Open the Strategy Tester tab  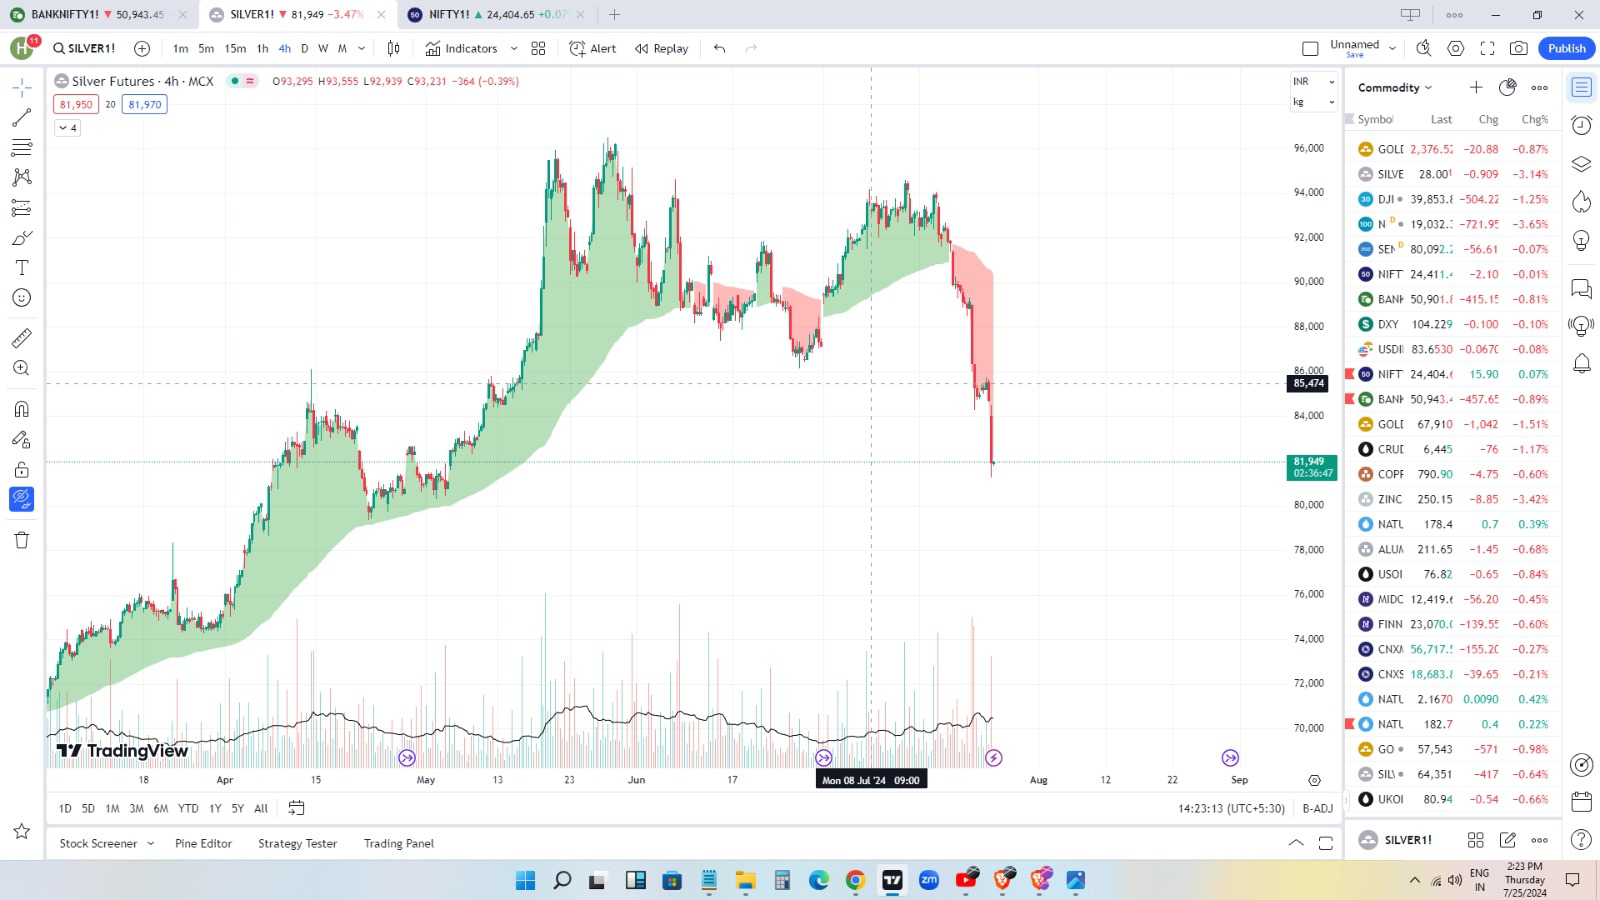pos(297,843)
